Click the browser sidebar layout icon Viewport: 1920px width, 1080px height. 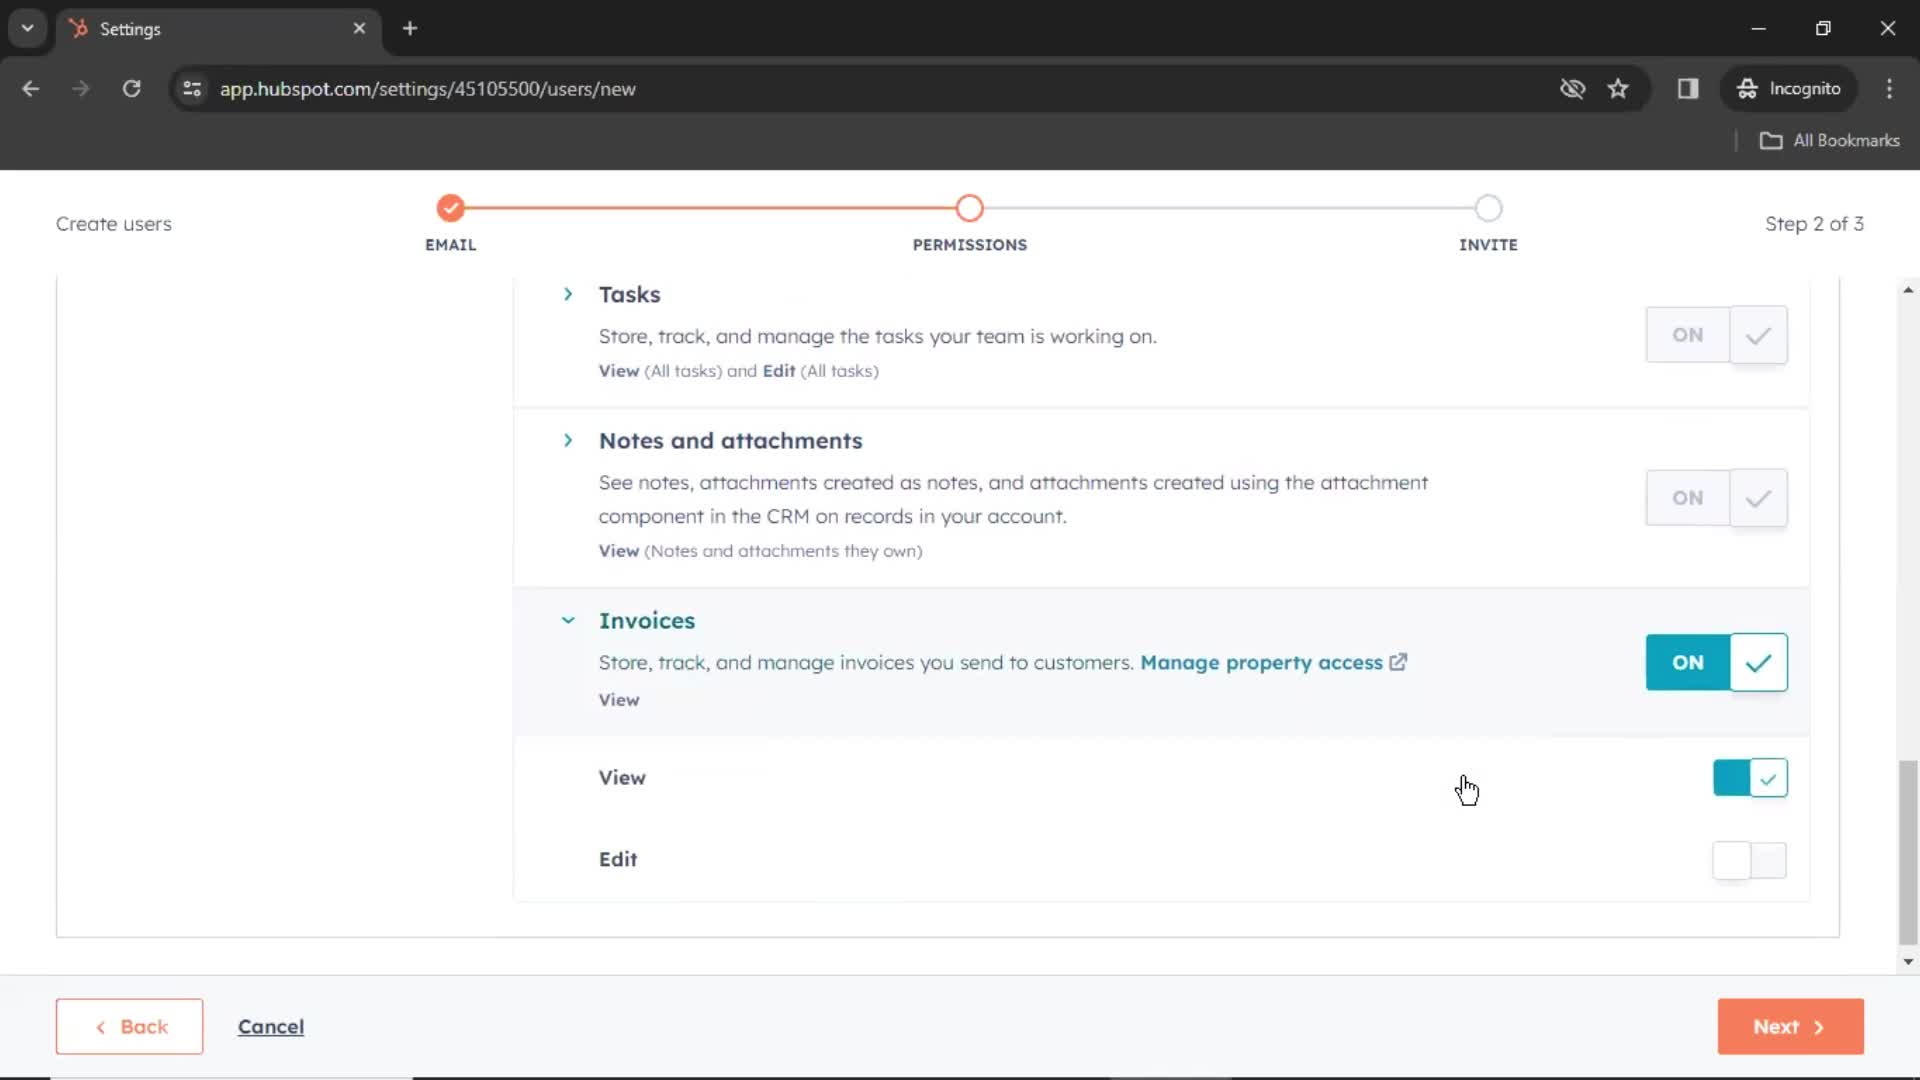tap(1687, 88)
